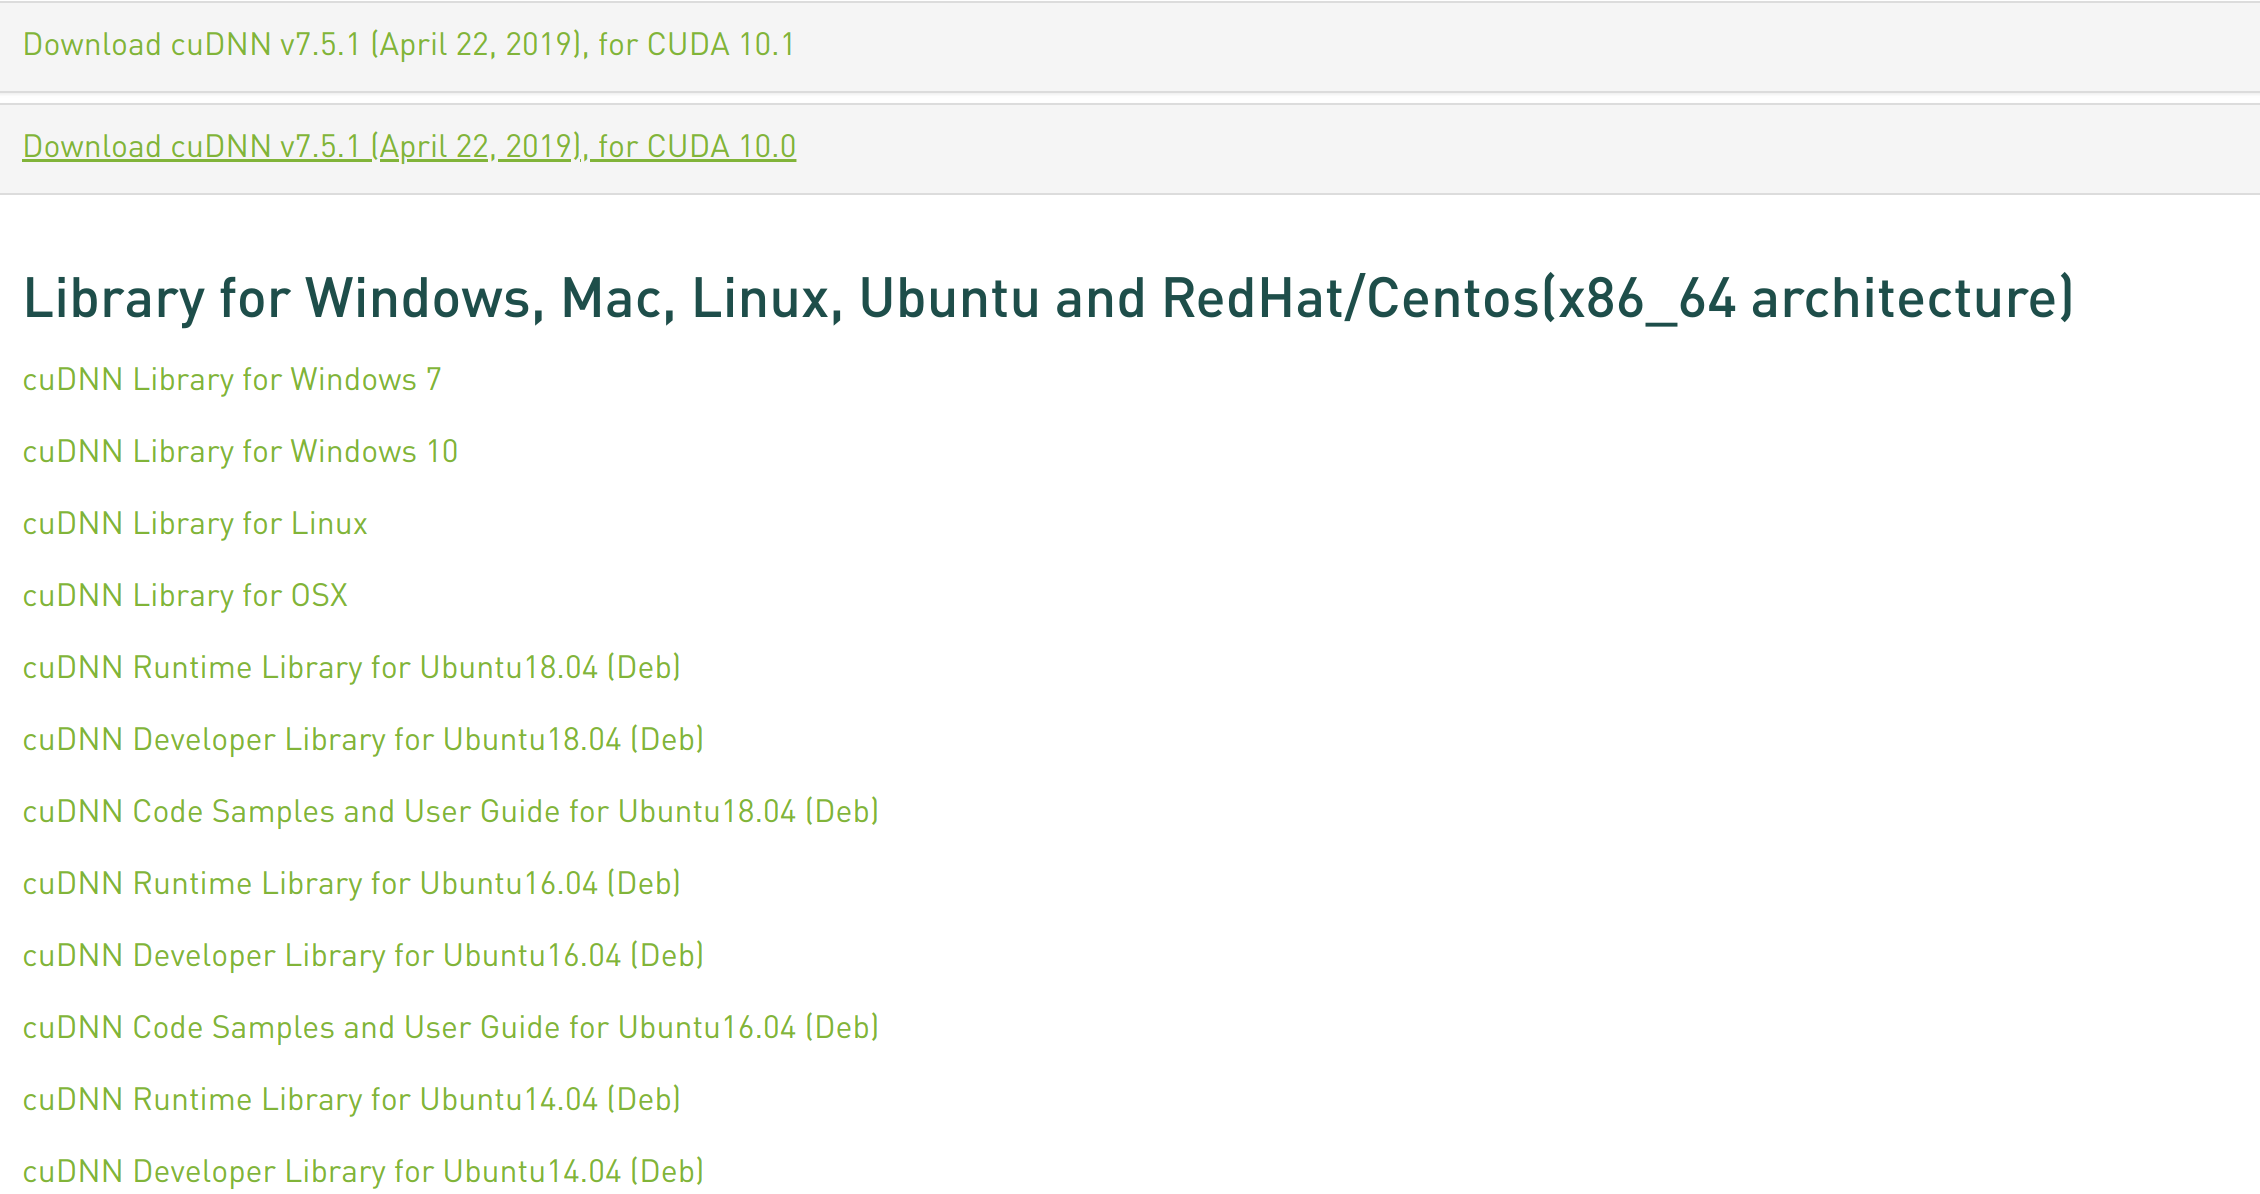Click 'Windows 7' text in first library link

click(365, 380)
